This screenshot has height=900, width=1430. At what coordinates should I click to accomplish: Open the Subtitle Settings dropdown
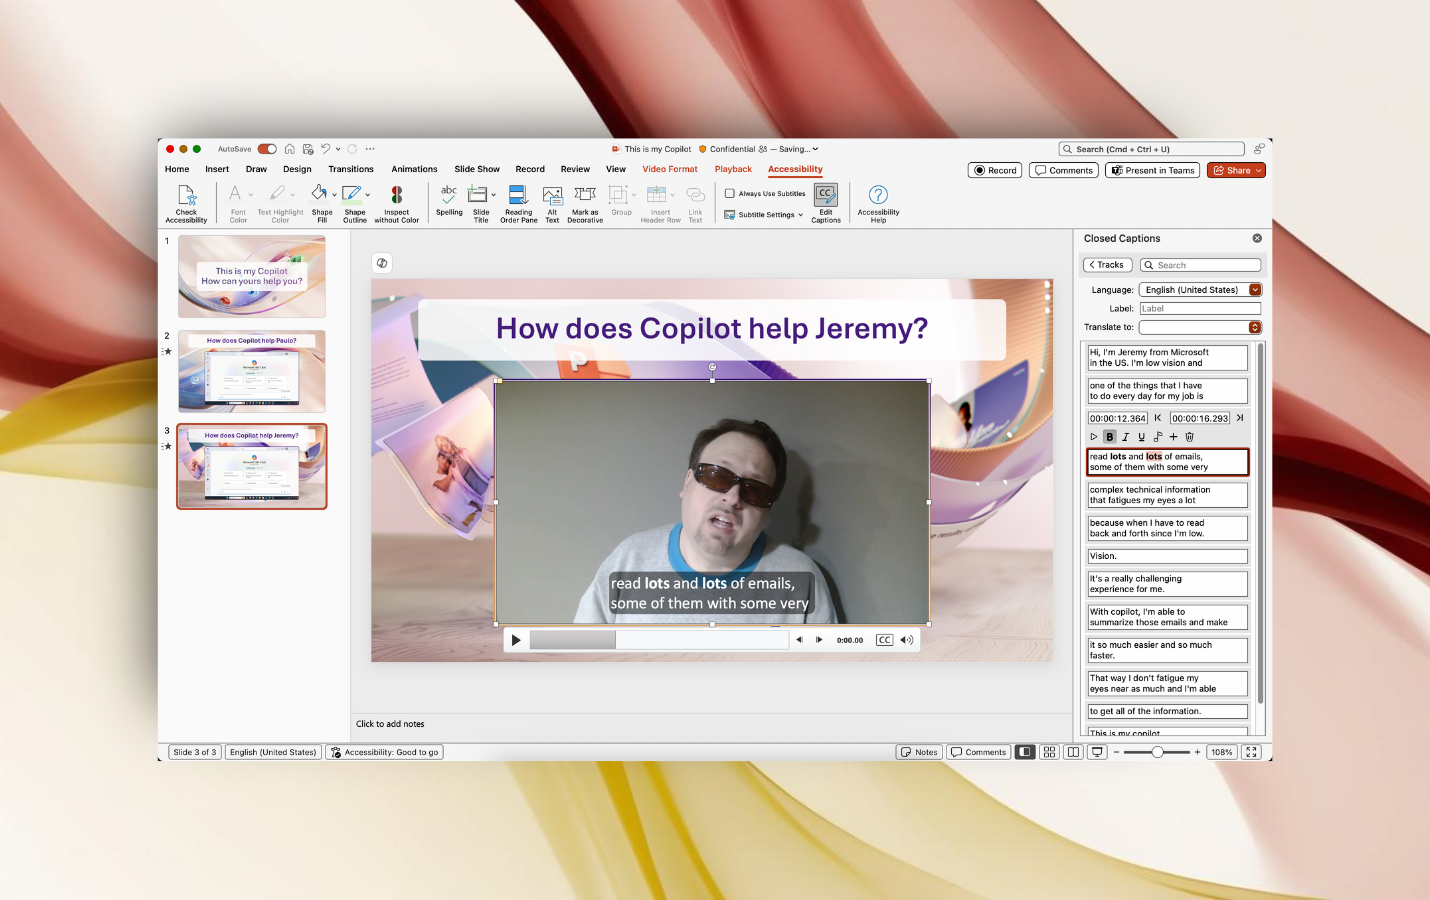[x=765, y=215]
